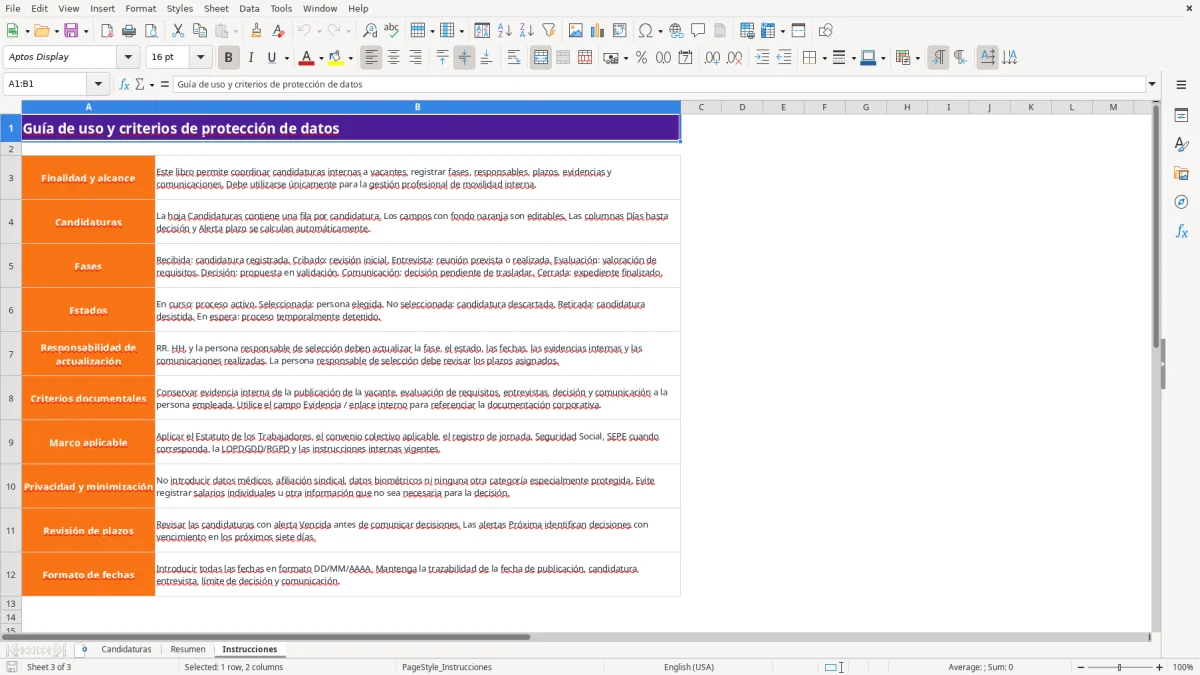Toggle Left-To-Right text direction
Screen dimensions: 1200x675
coord(938,58)
